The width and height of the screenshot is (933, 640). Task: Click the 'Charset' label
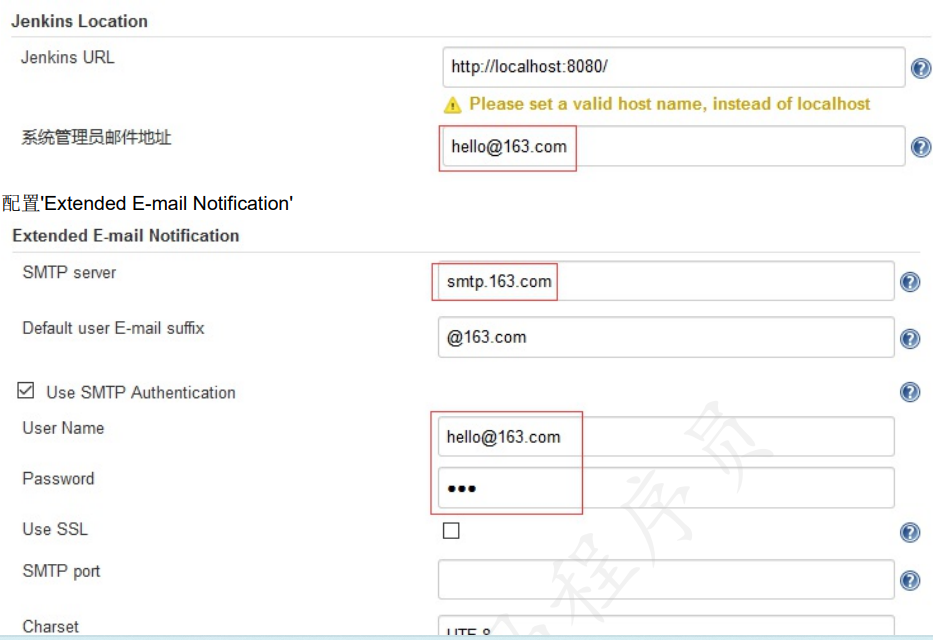pyautogui.click(x=51, y=627)
